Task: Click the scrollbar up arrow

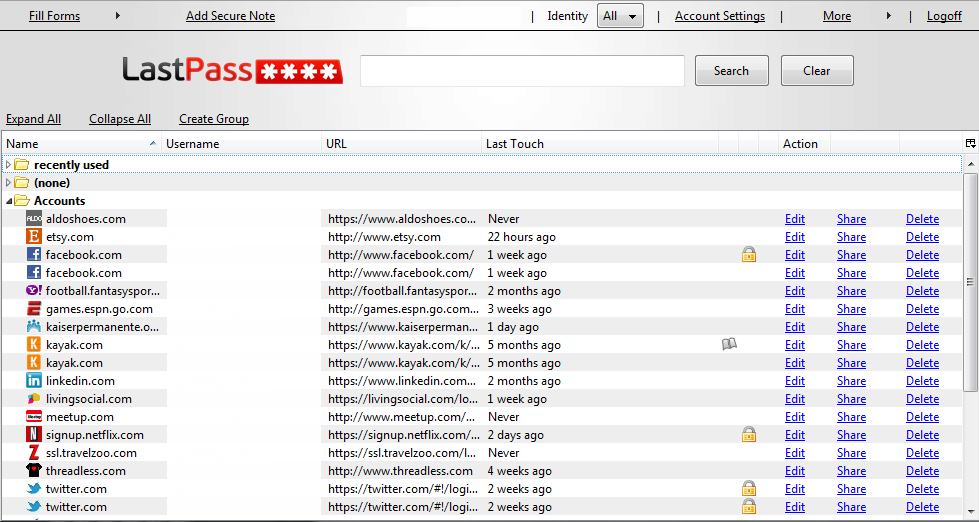Action: click(x=970, y=164)
